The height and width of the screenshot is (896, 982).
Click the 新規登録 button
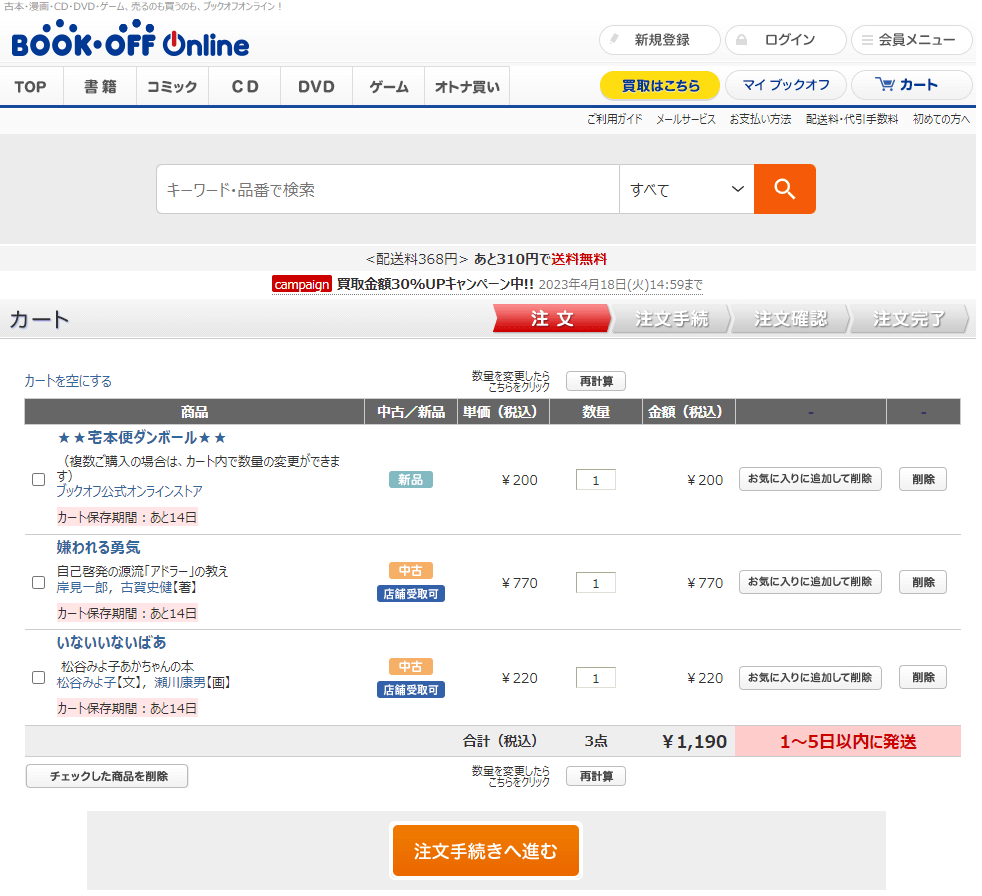pos(660,40)
